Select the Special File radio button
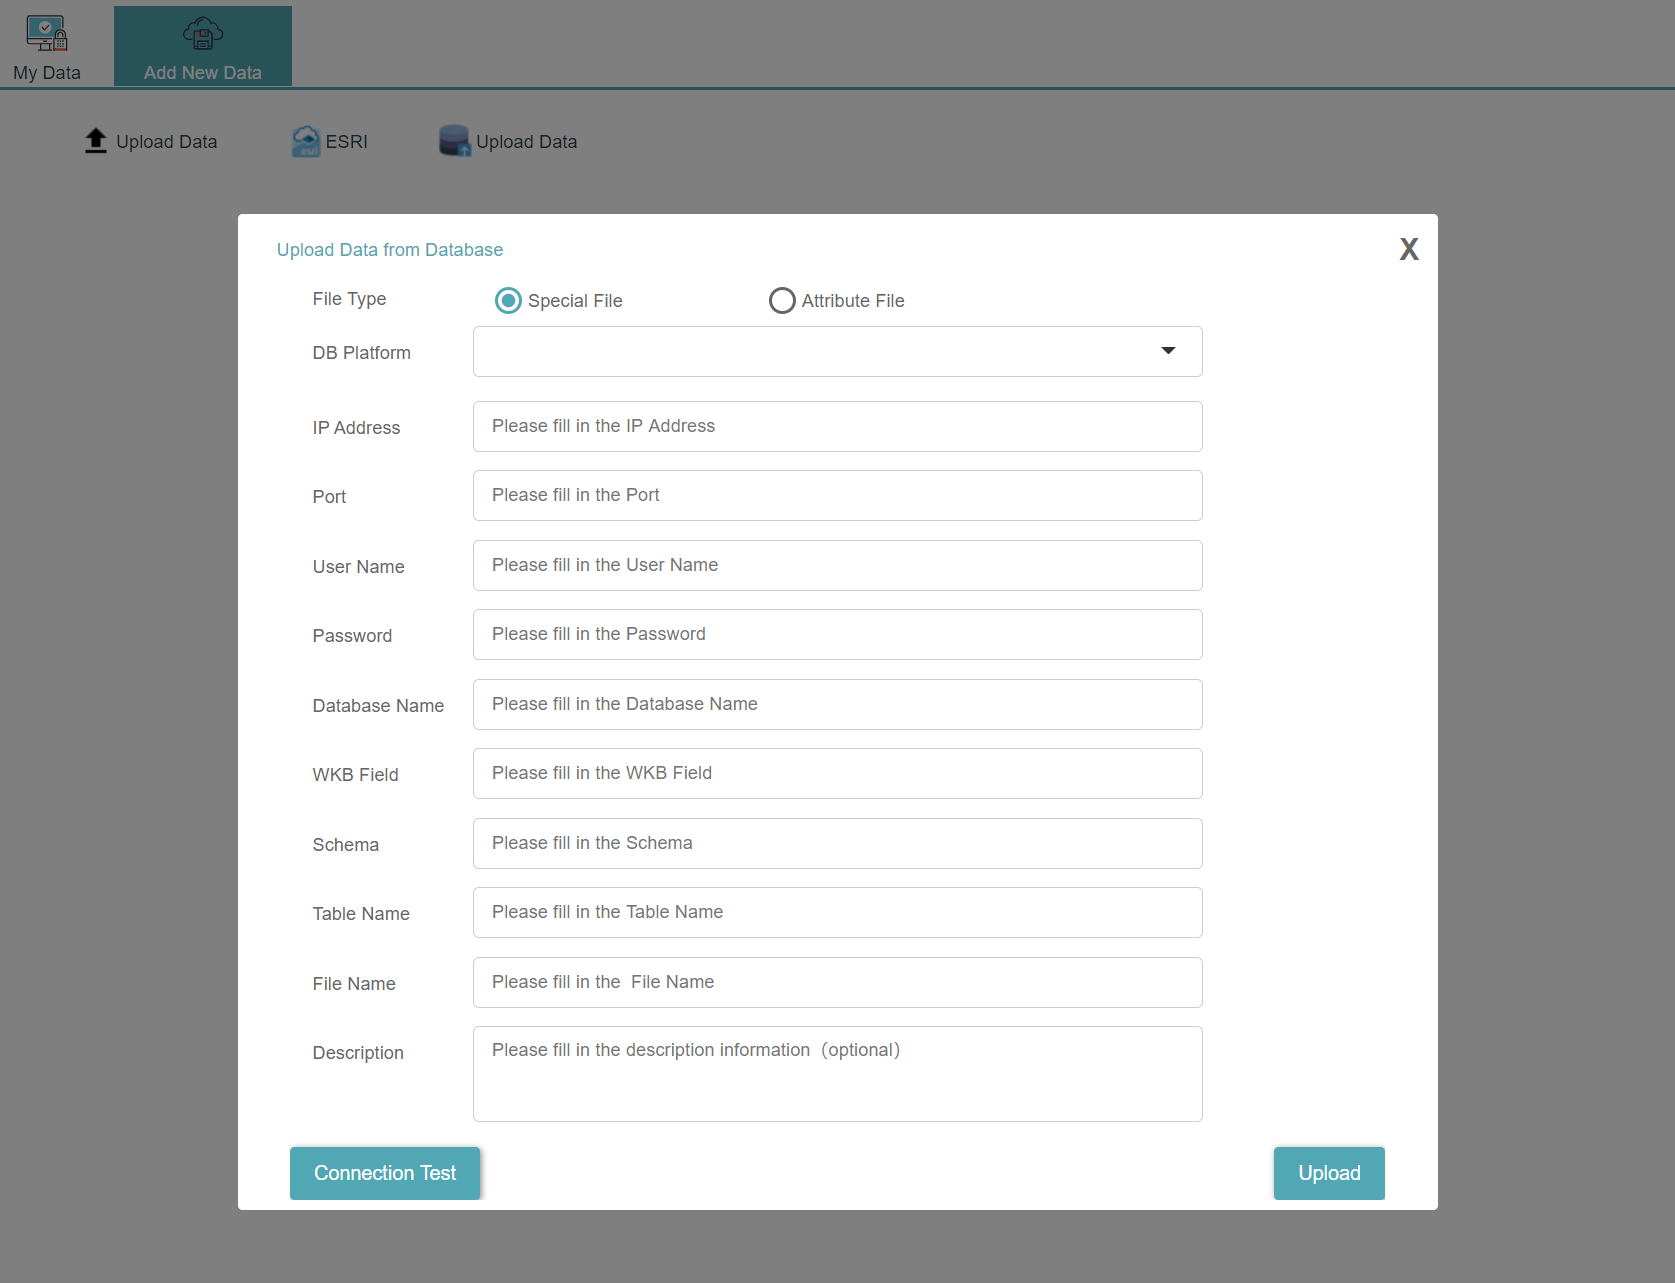The height and width of the screenshot is (1283, 1675). pyautogui.click(x=509, y=301)
